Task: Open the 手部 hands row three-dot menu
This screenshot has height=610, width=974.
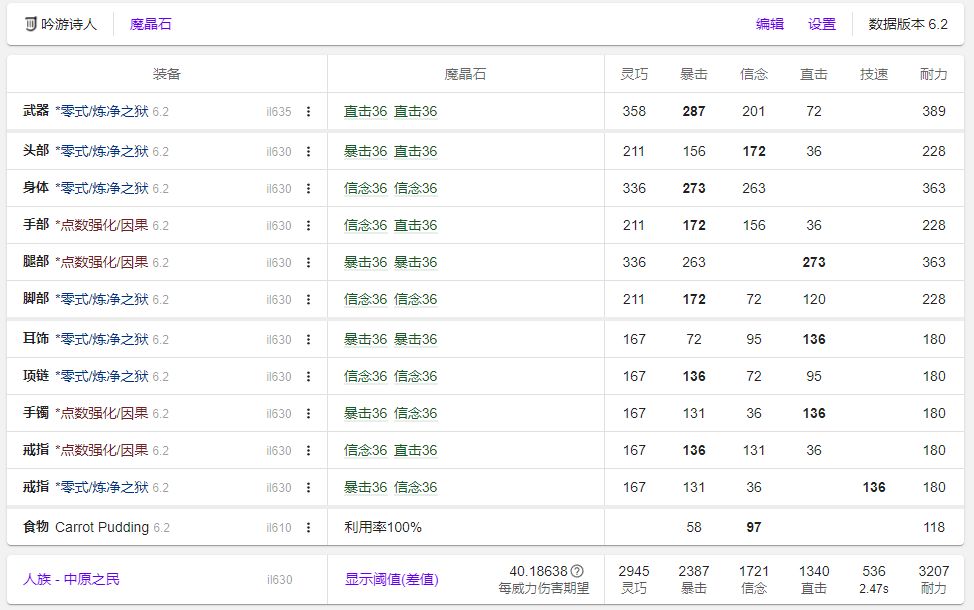Action: (308, 226)
